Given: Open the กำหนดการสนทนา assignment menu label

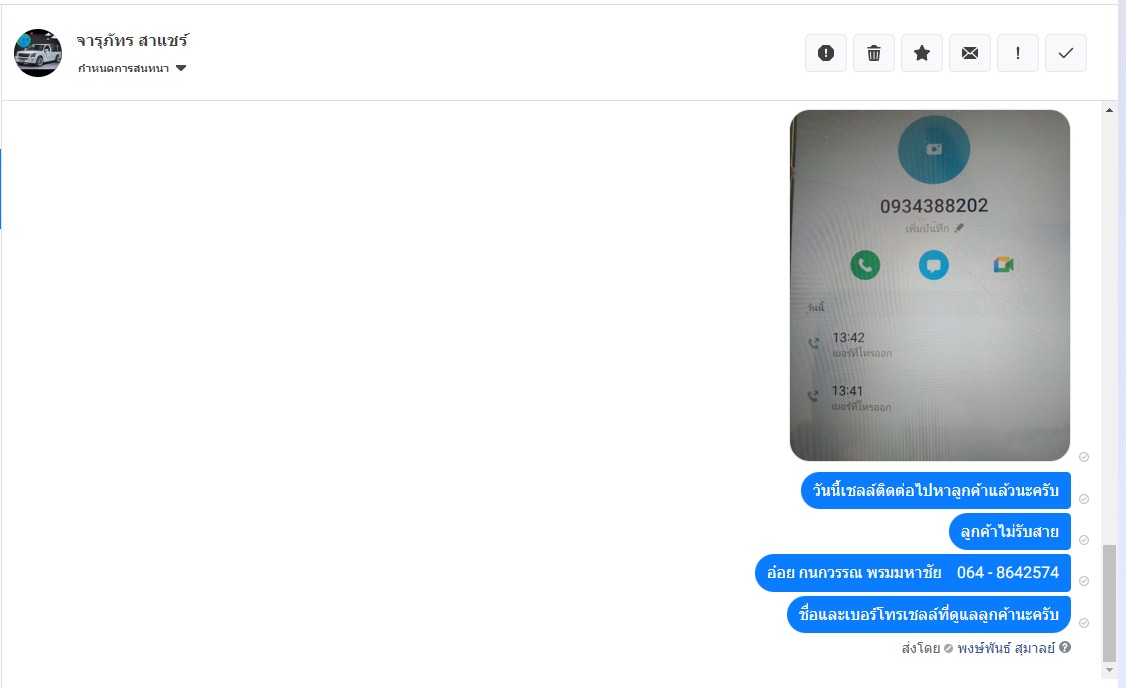Looking at the screenshot, I should coord(124,68).
